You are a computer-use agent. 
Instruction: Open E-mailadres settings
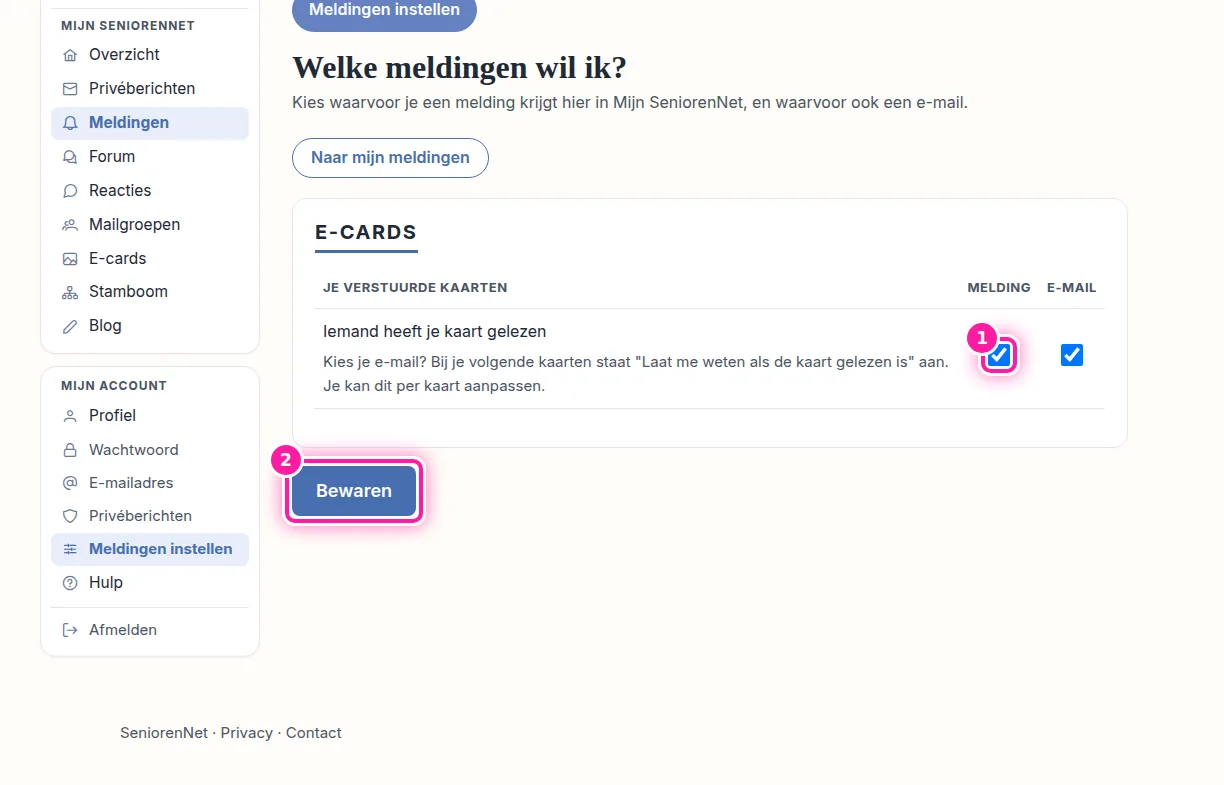pyautogui.click(x=150, y=483)
